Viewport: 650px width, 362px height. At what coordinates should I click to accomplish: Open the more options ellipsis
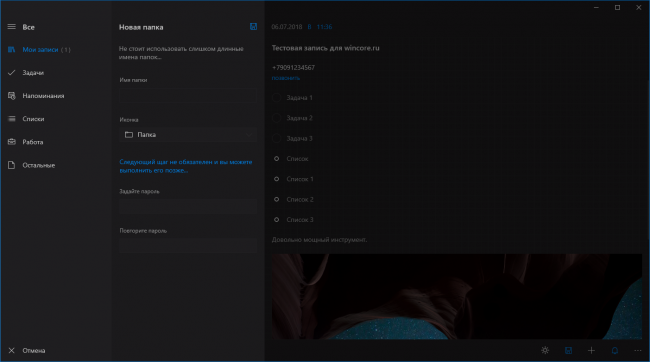(638, 350)
